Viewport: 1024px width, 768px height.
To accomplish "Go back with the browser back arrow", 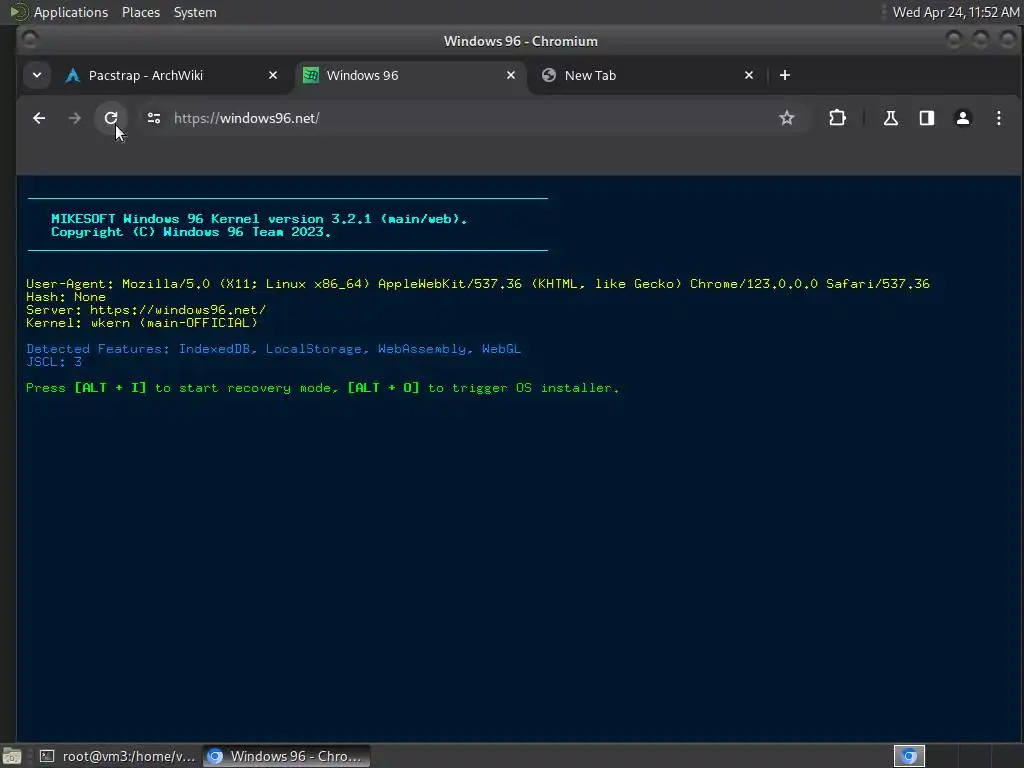I will tap(39, 118).
